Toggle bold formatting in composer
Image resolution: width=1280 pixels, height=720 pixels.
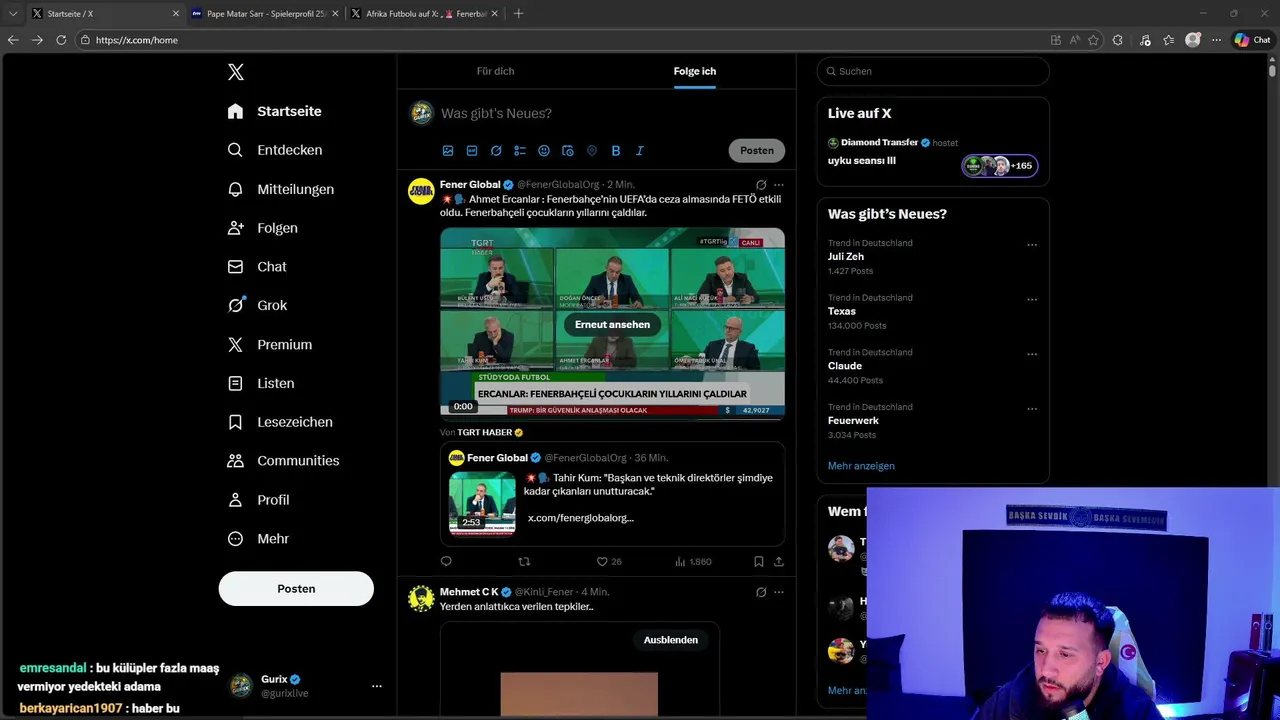(x=616, y=151)
